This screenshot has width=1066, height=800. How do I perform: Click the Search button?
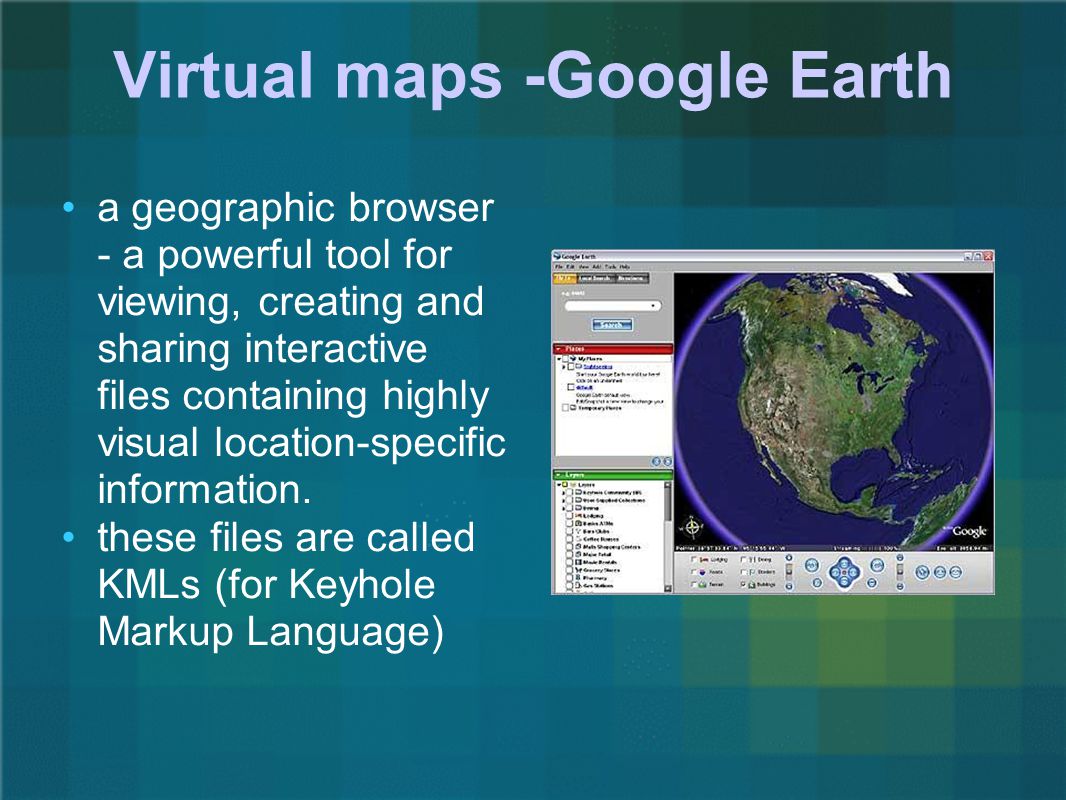[613, 325]
